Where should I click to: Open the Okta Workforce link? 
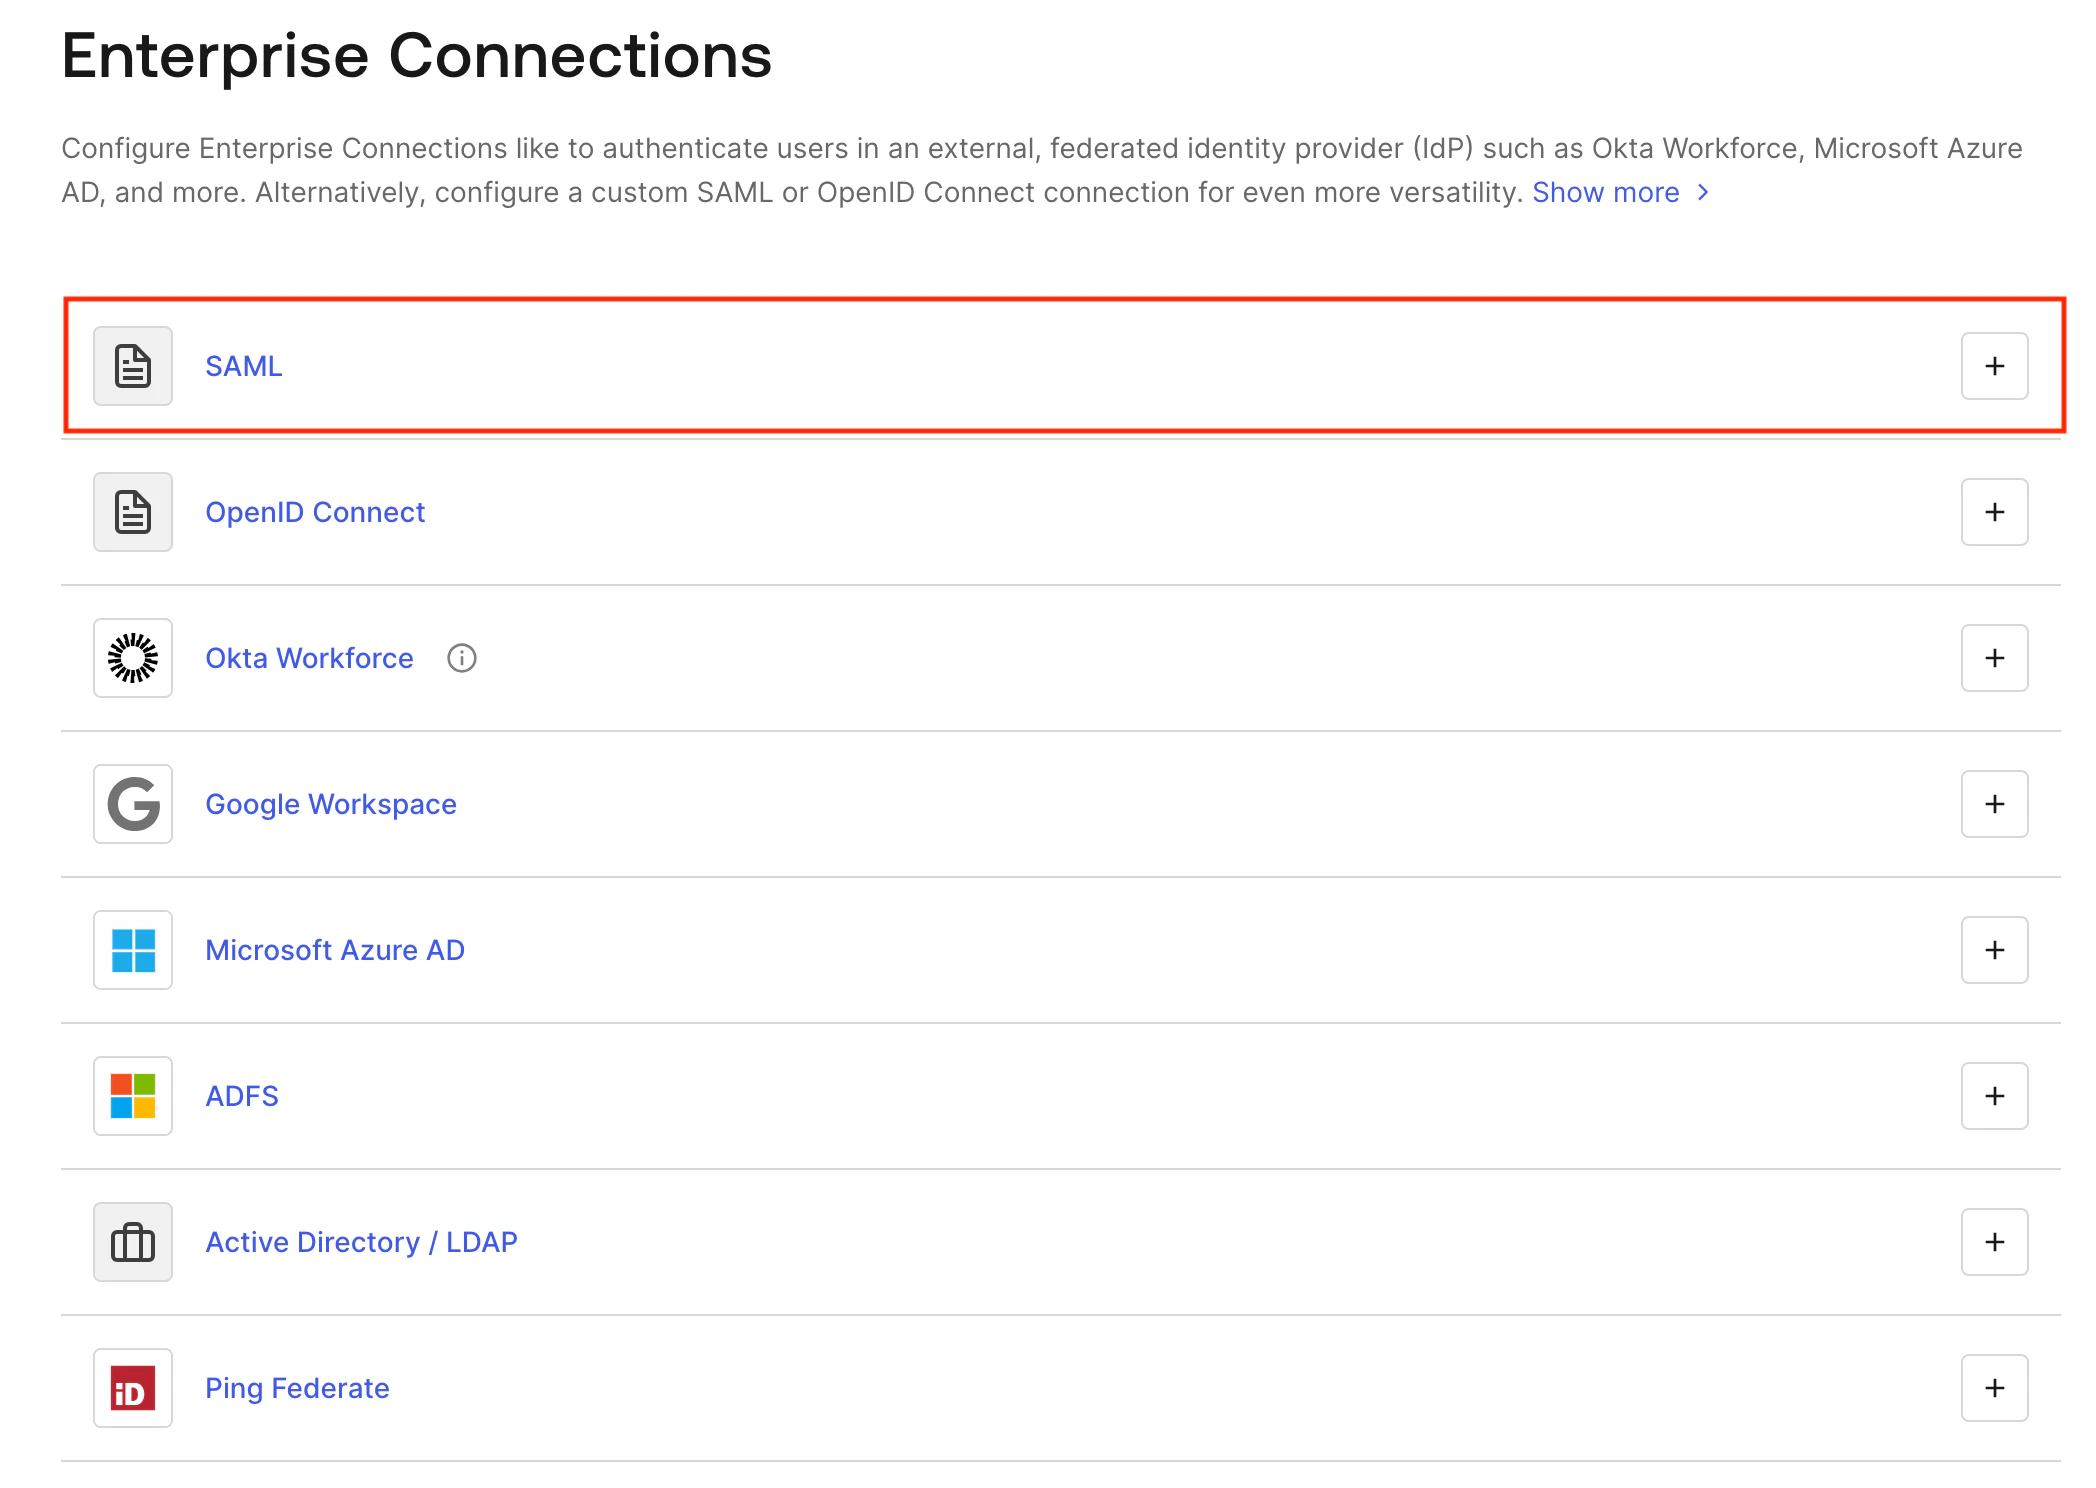(309, 658)
